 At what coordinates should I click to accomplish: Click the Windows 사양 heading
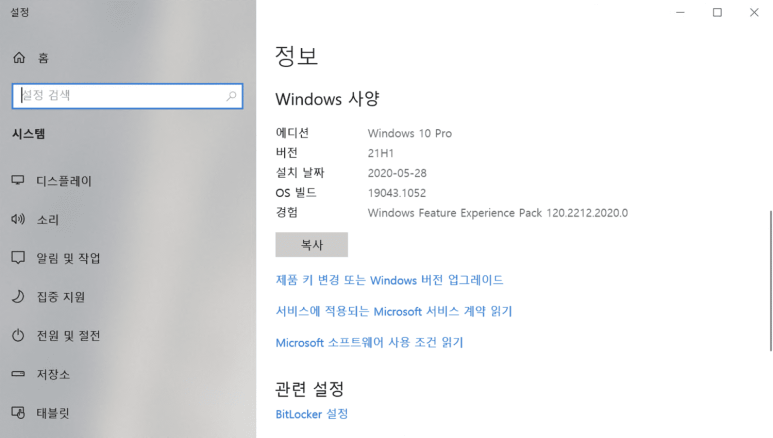pos(327,99)
